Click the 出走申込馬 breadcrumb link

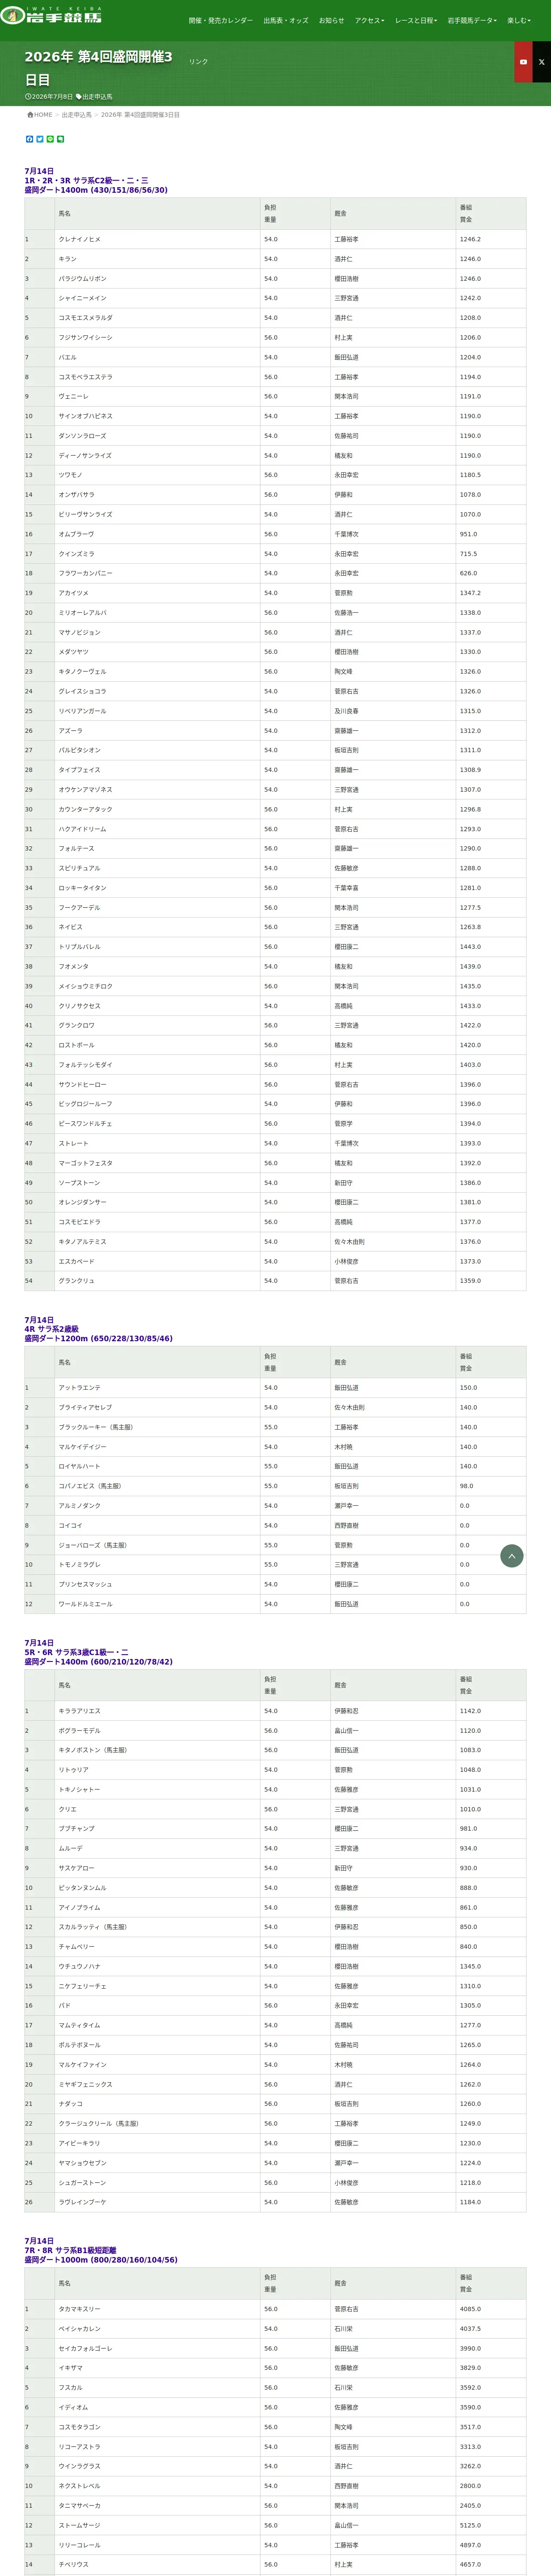[x=76, y=115]
